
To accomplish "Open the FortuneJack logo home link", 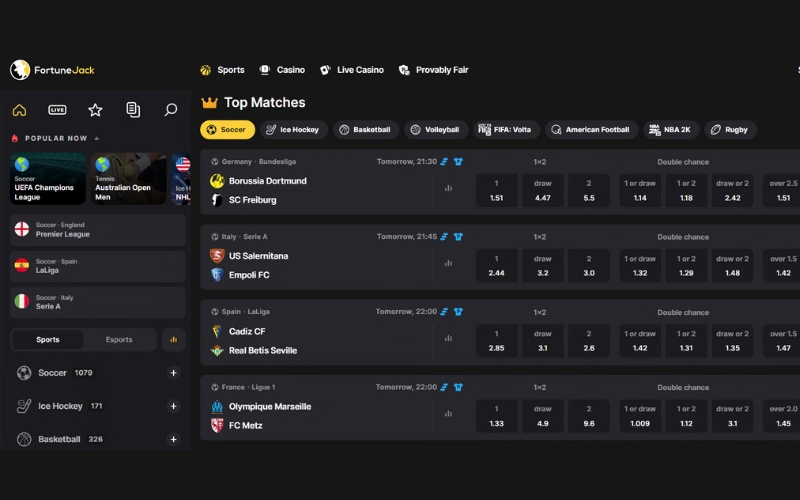I will point(53,70).
